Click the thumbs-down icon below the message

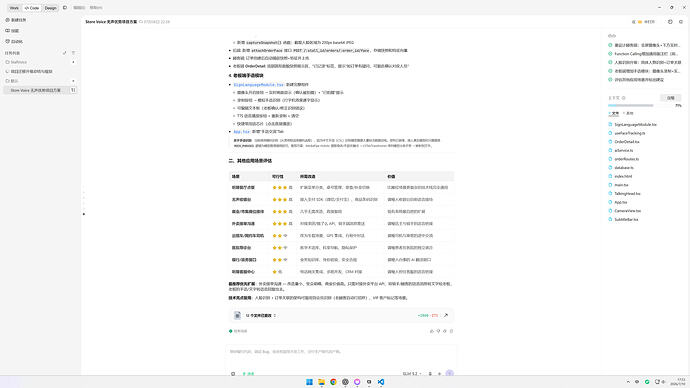tap(438, 331)
